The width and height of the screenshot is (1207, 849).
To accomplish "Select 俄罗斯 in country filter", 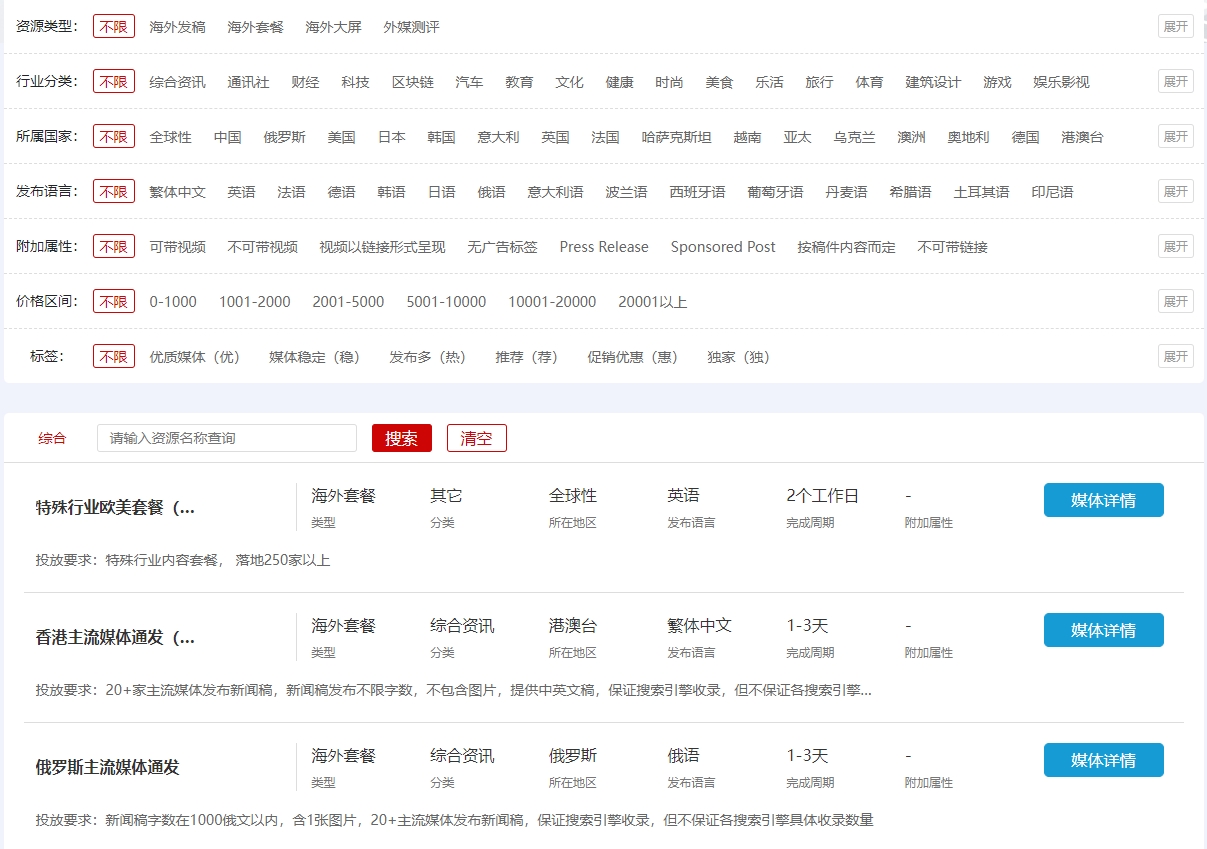I will (284, 137).
